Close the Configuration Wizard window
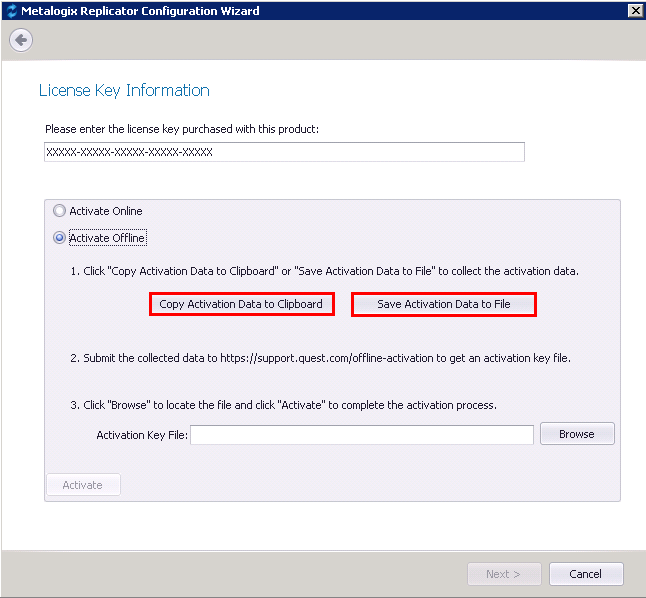 [636, 11]
